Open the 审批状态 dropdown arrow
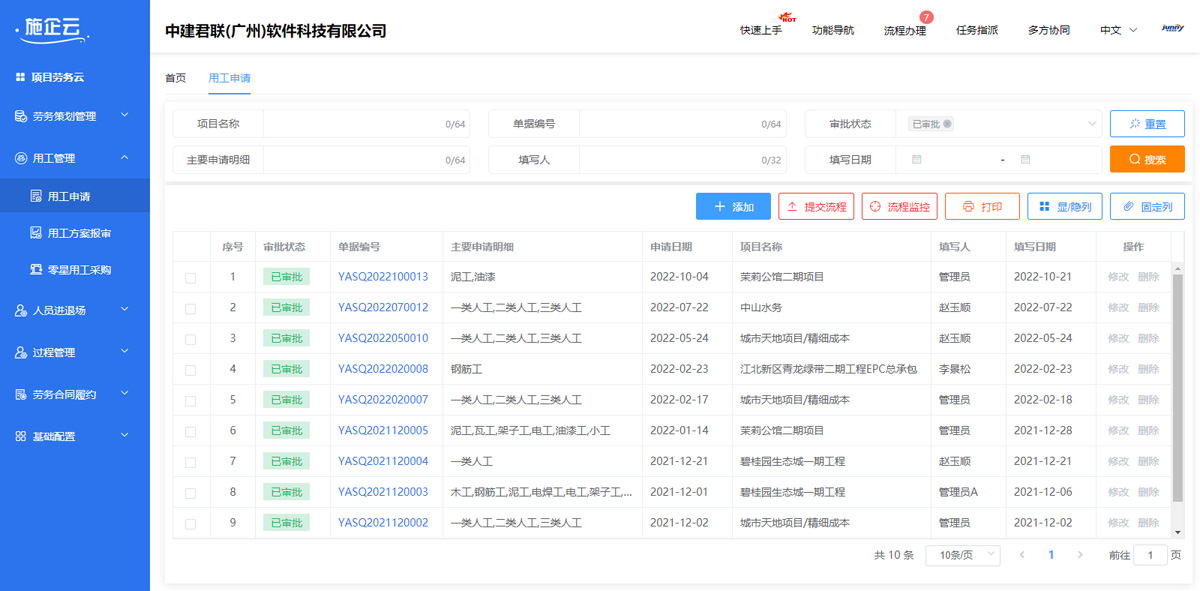The width and height of the screenshot is (1200, 591). click(x=1092, y=124)
